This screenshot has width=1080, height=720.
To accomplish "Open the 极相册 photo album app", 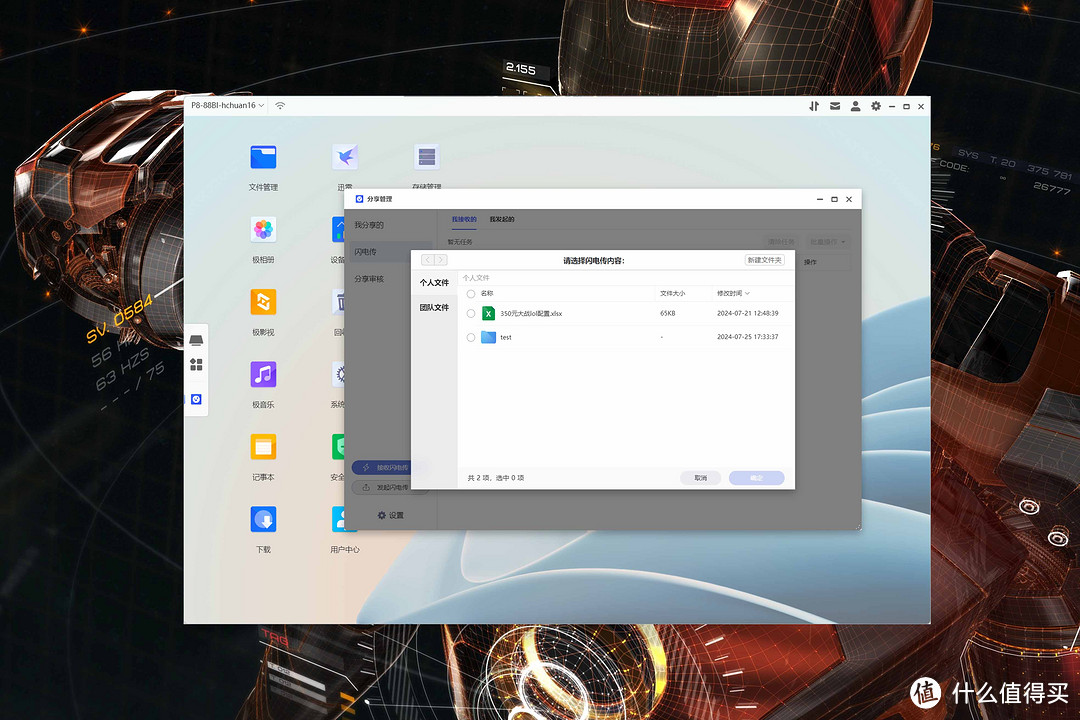I will tap(263, 230).
